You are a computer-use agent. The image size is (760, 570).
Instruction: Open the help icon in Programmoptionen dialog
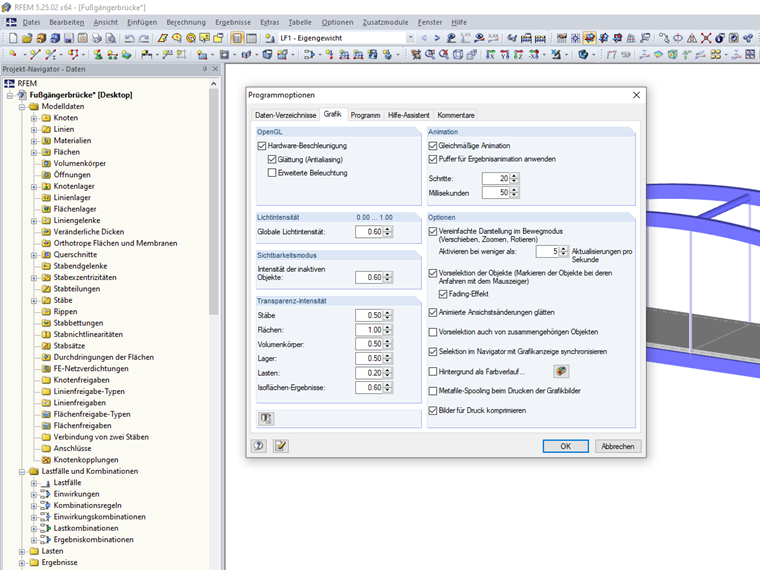tap(259, 446)
